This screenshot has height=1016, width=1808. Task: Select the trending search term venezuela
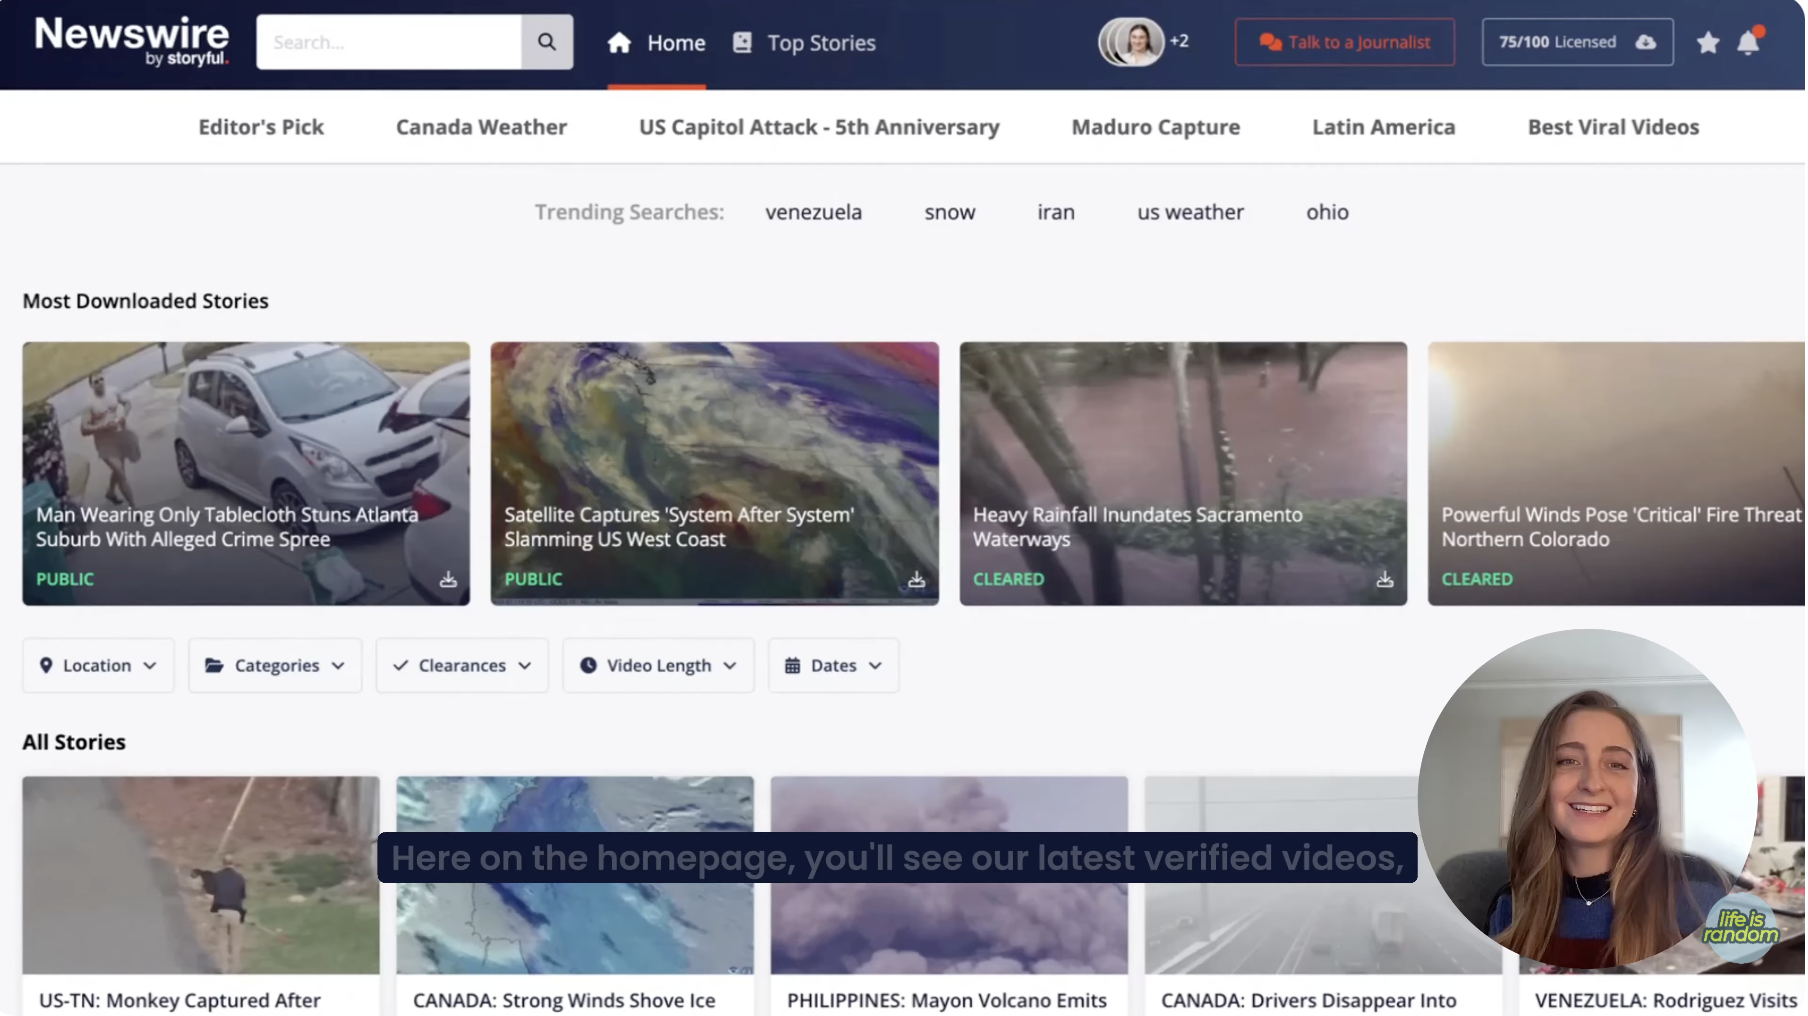[x=813, y=212]
